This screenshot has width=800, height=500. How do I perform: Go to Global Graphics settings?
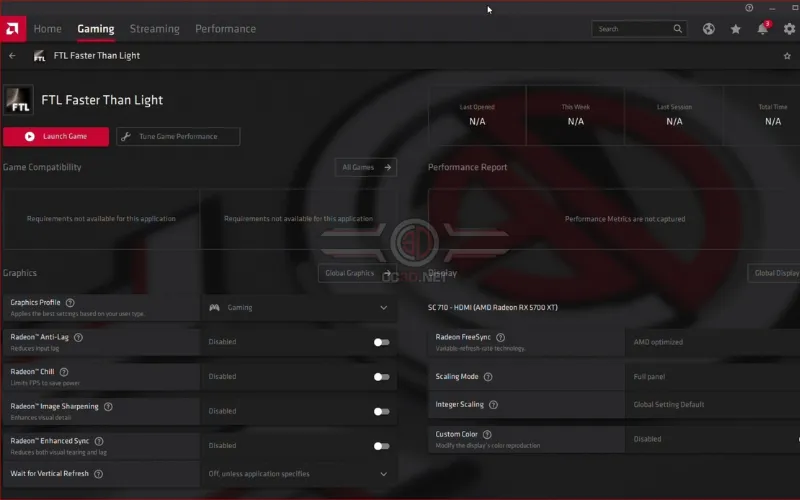point(357,273)
